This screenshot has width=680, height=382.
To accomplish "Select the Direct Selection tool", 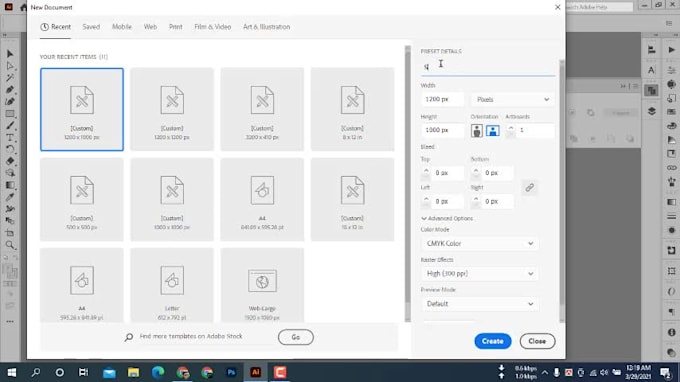I will (10, 66).
